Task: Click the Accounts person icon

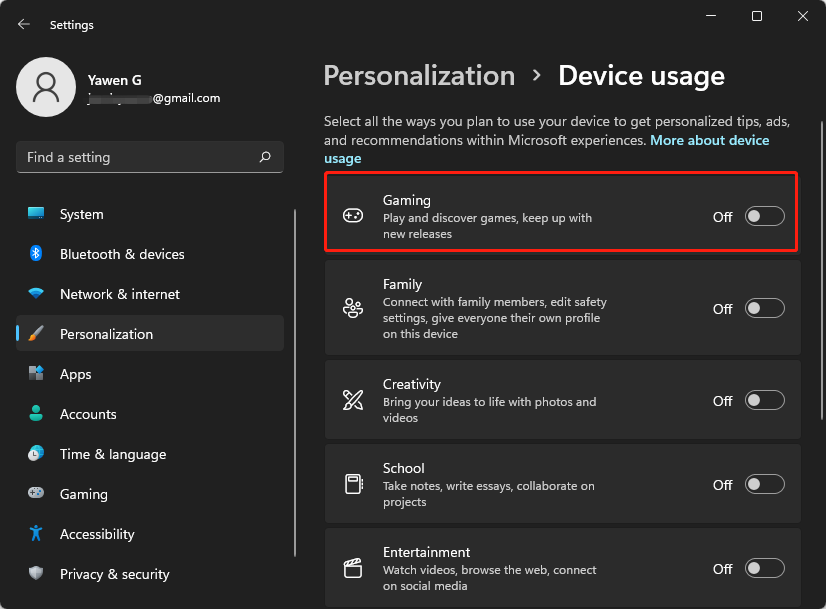Action: (36, 413)
